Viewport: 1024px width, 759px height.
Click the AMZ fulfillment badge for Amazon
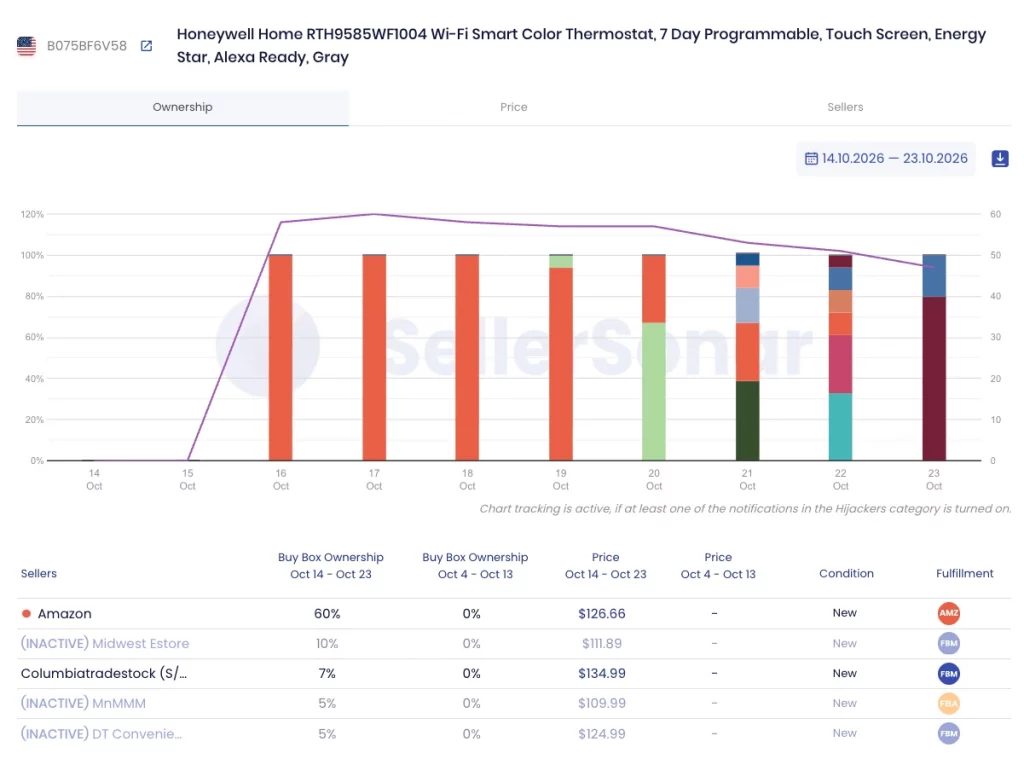pyautogui.click(x=948, y=613)
